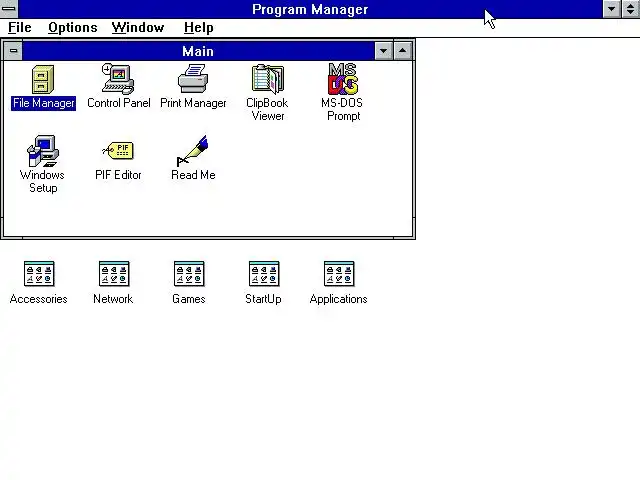Click the MS-DOS Prompt icon
640x480 pixels.
click(343, 79)
